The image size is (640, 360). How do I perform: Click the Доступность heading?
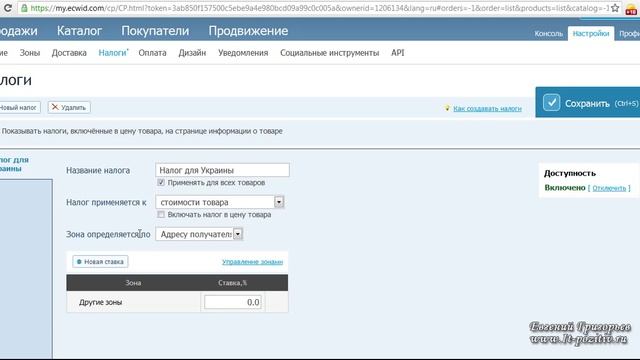click(570, 173)
